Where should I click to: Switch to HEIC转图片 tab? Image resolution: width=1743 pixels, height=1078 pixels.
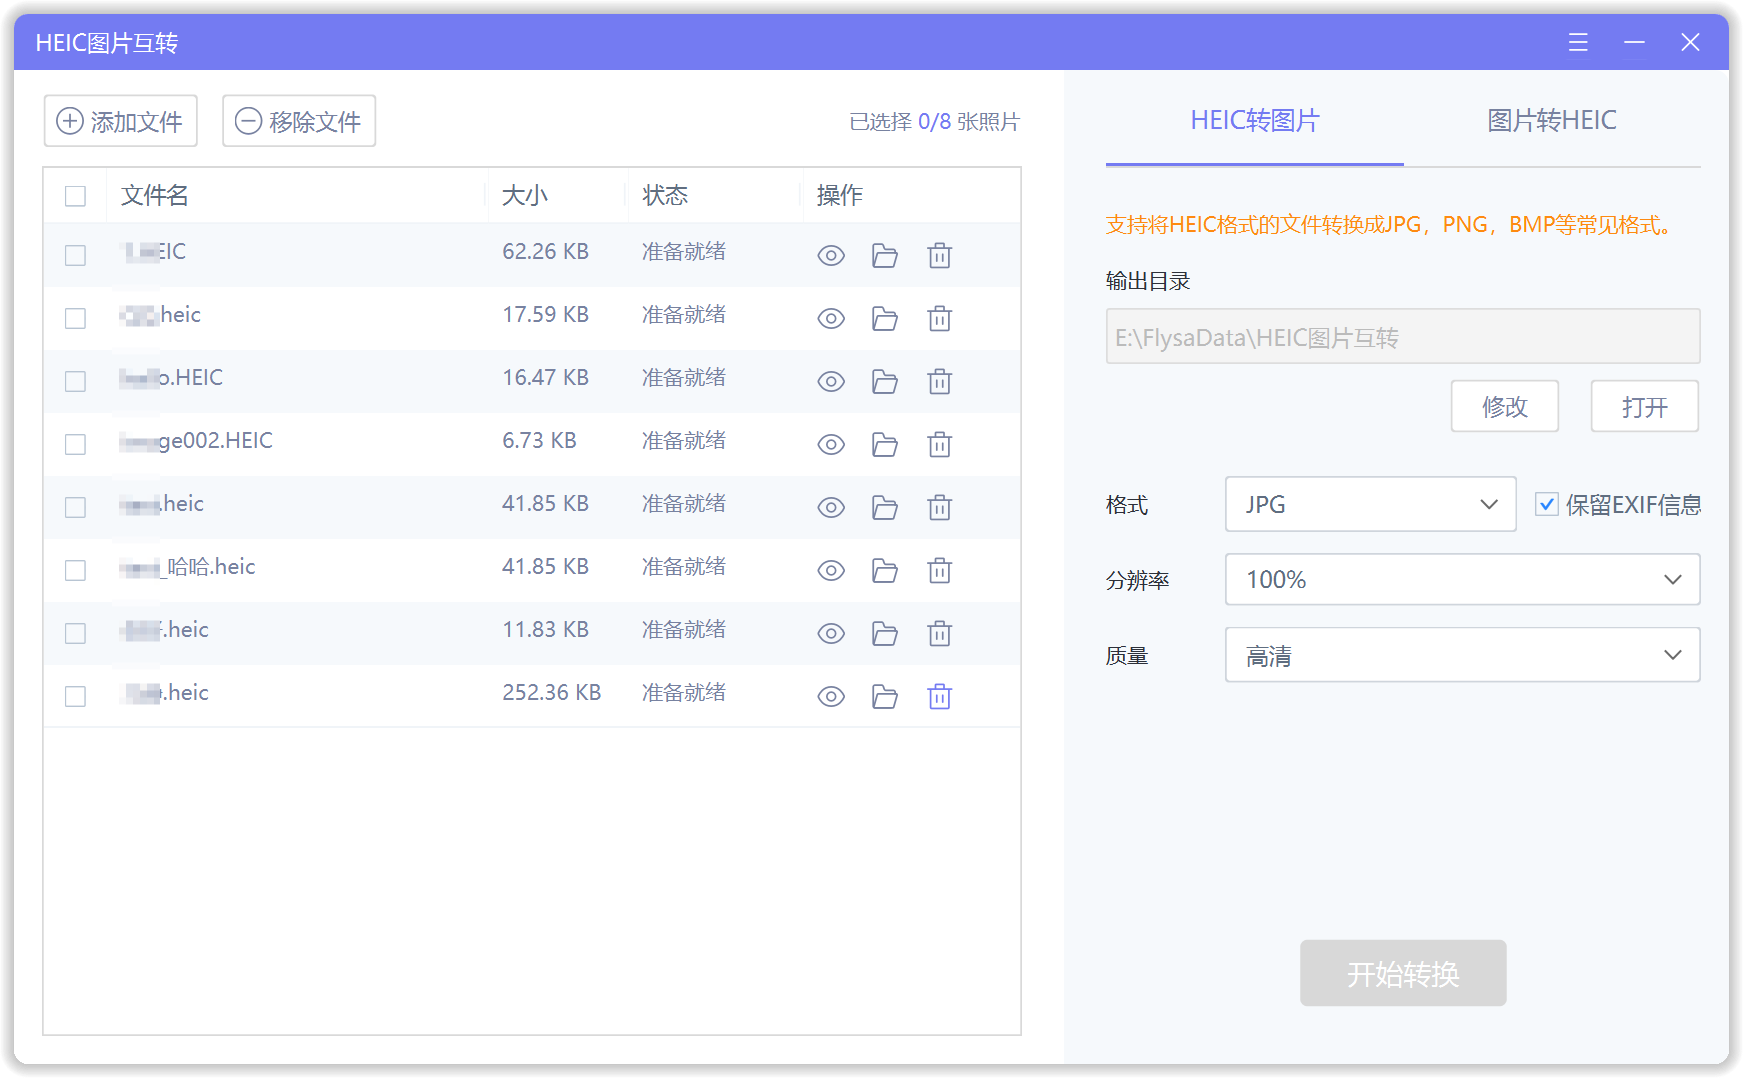tap(1254, 121)
